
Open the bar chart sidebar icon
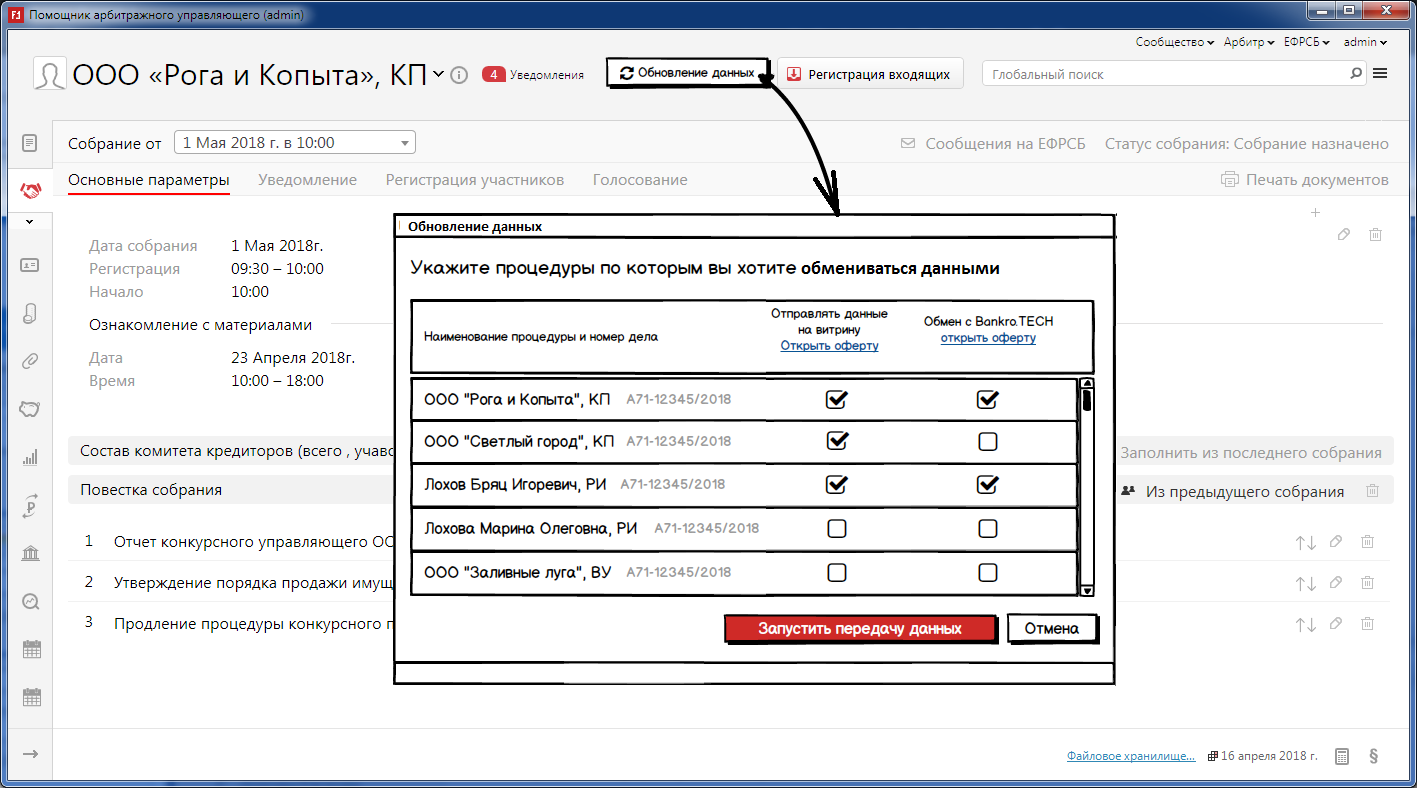point(30,457)
